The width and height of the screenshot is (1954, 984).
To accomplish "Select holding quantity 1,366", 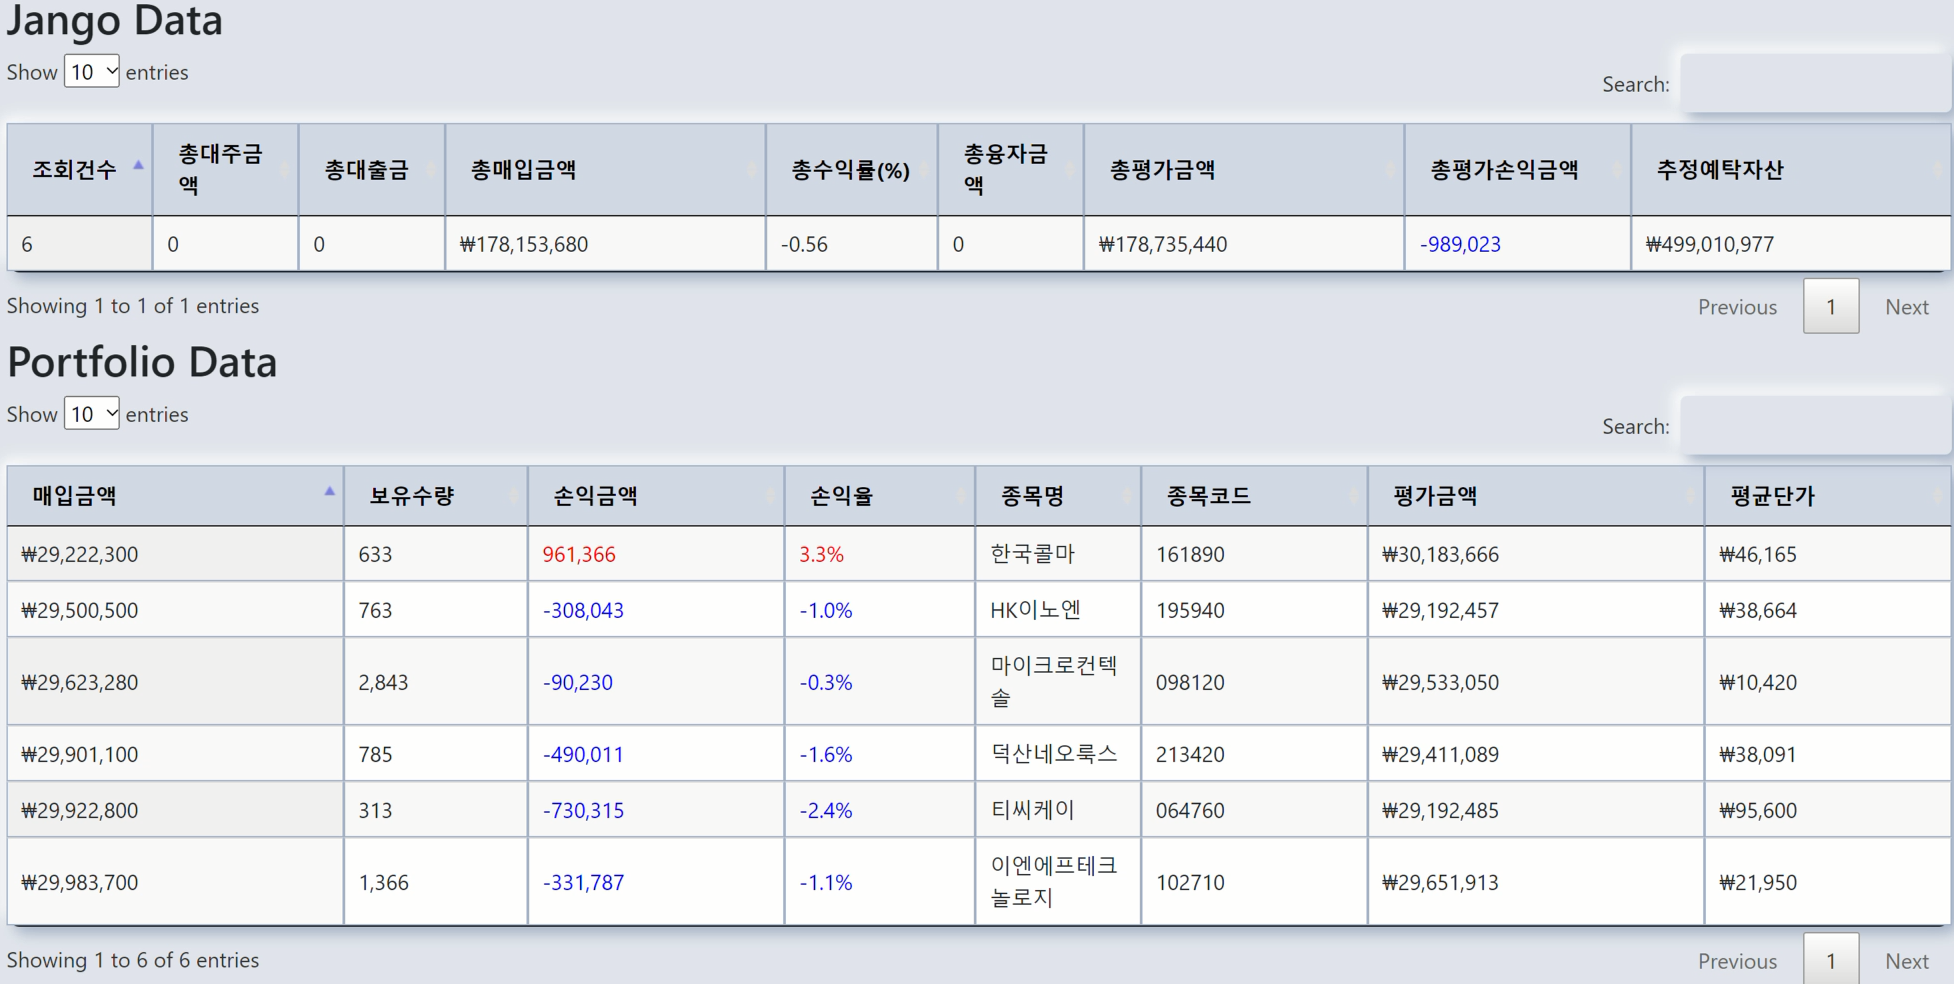I will [x=435, y=882].
